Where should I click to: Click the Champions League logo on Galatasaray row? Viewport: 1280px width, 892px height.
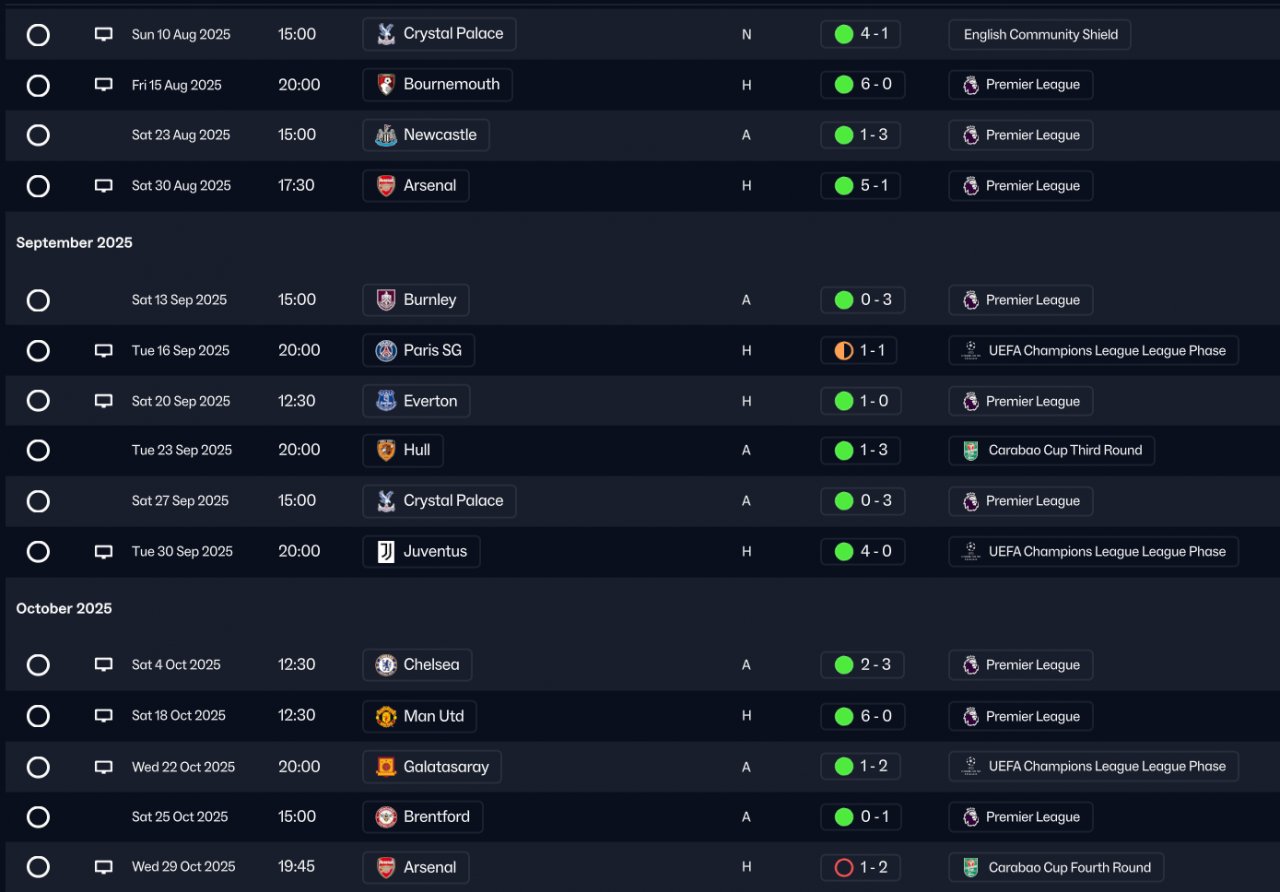pos(970,766)
